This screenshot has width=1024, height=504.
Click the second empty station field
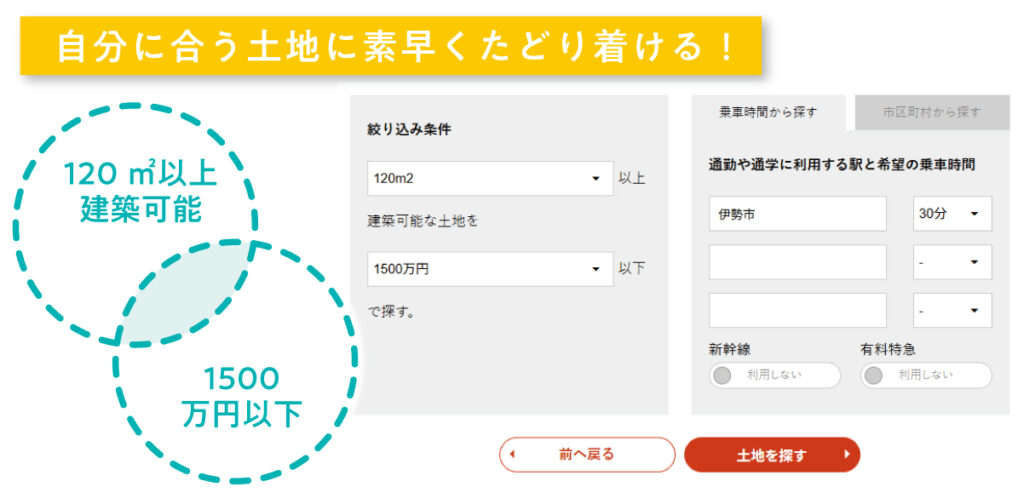point(797,262)
